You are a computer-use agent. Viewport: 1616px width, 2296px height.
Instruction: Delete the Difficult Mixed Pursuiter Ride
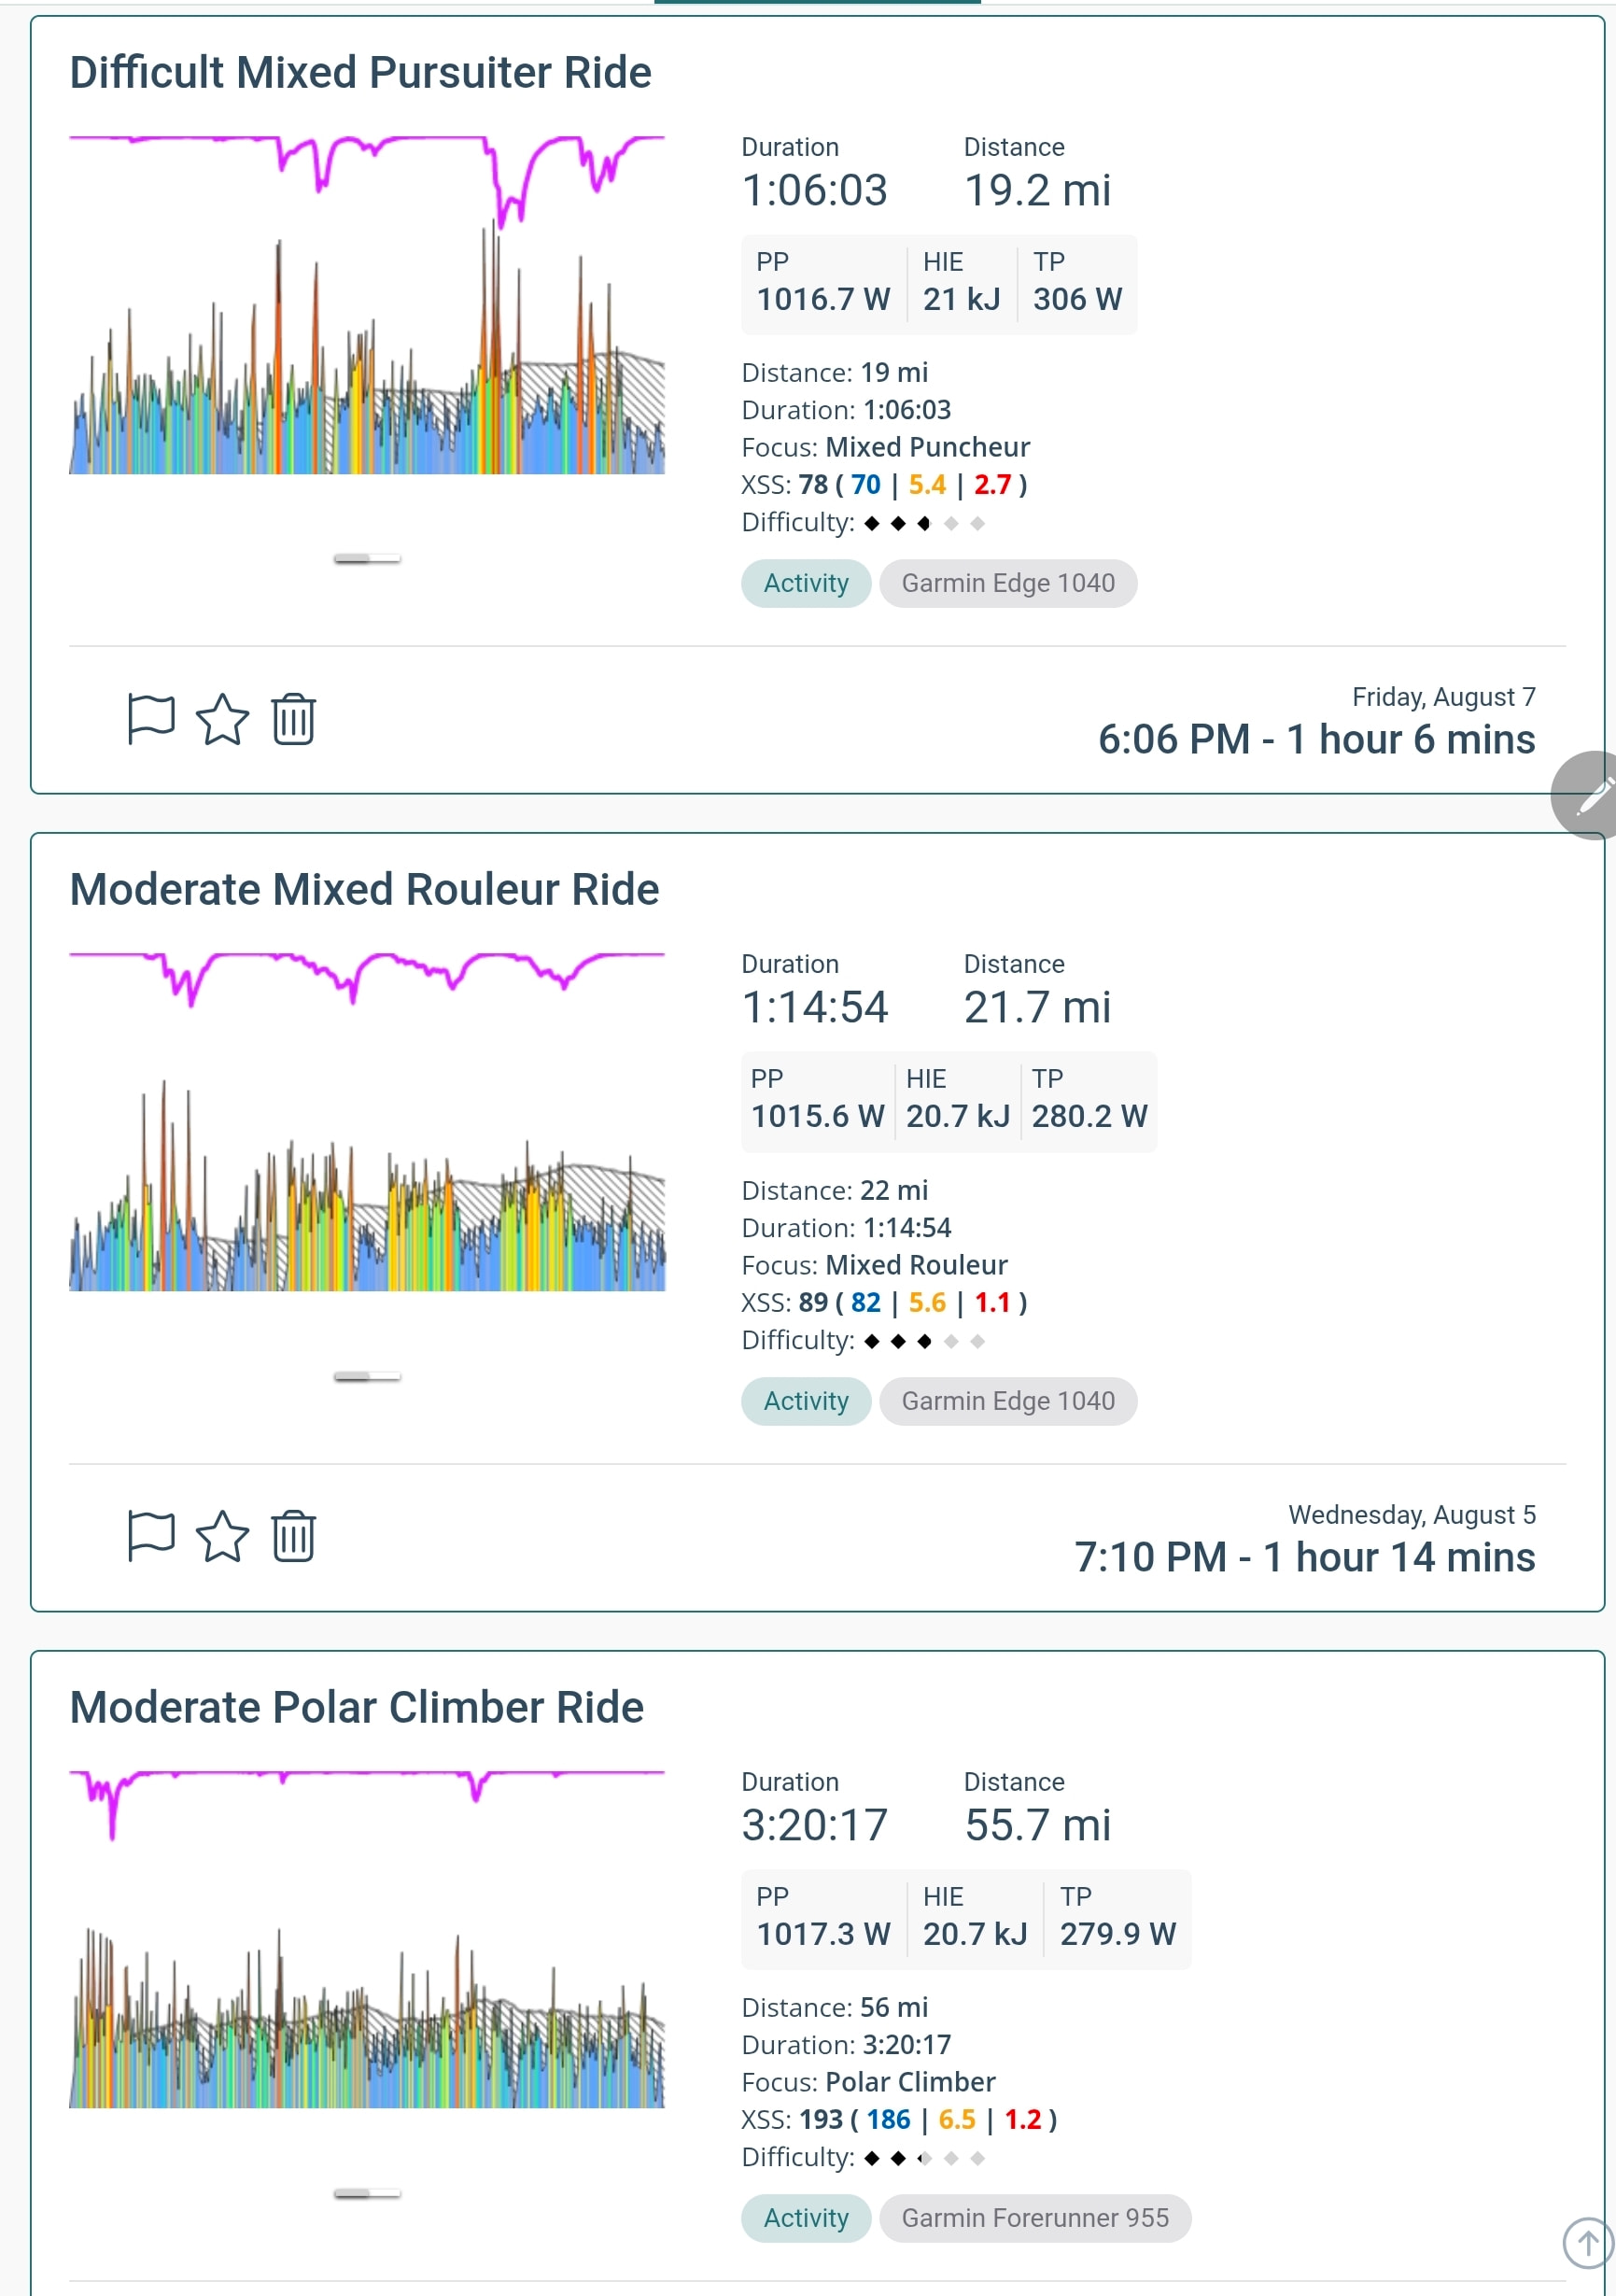click(293, 719)
